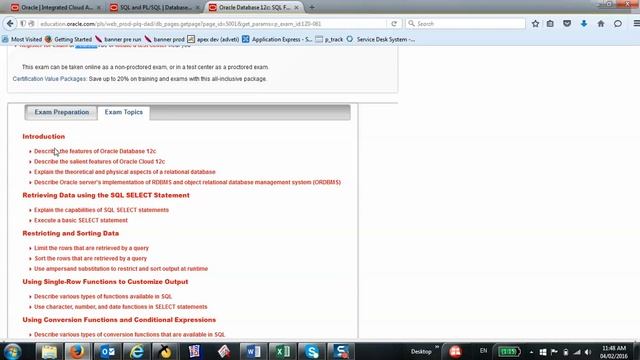Open Skype from the taskbar
Screen dimensions: 640x360
pos(311,351)
